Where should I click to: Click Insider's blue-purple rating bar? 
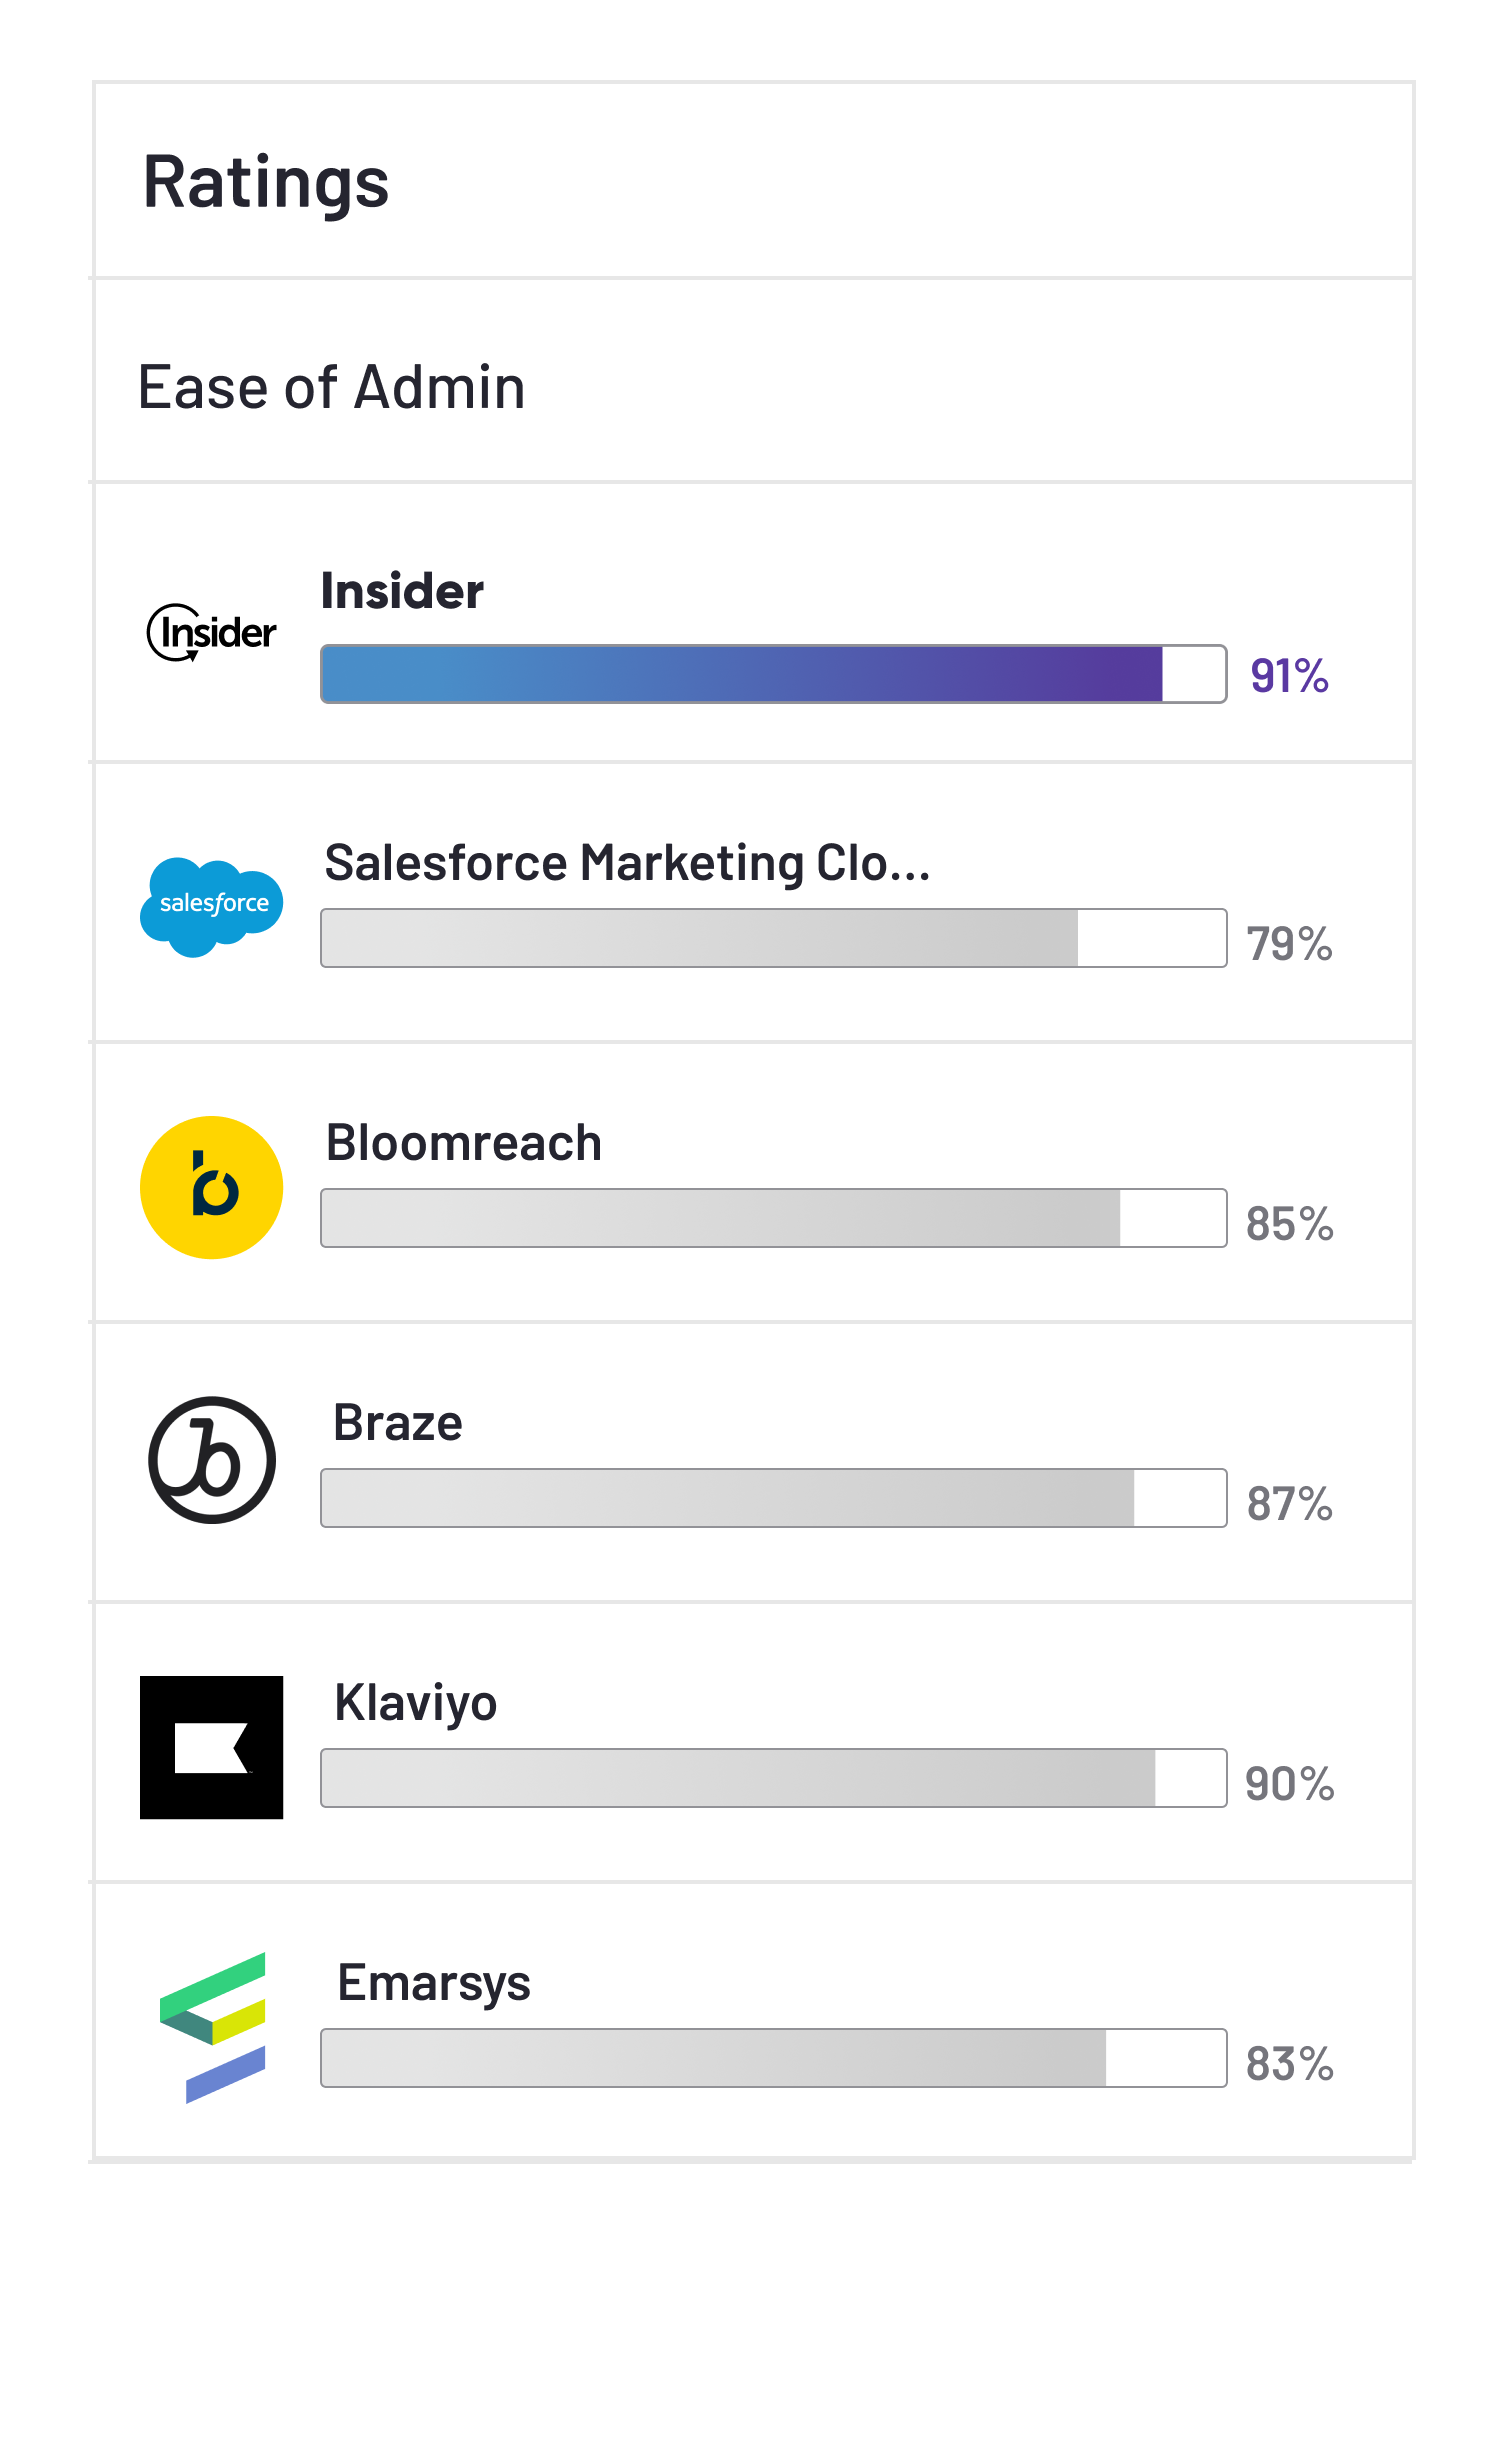773,674
